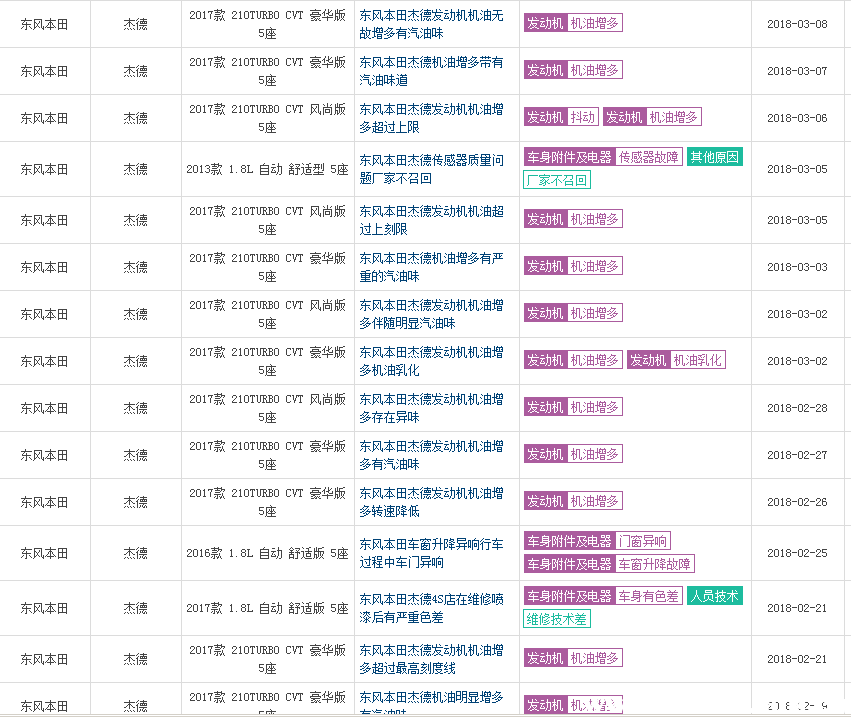The height and width of the screenshot is (717, 851).
Task: Open link '东风本田杰德发动机机油增多转速降低'
Action: click(431, 502)
